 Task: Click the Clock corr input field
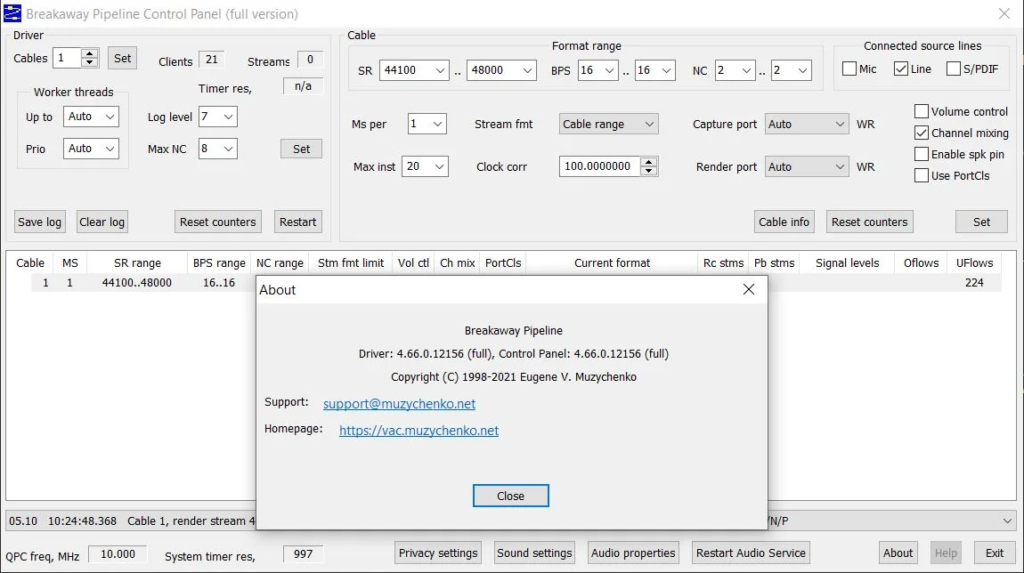coord(600,167)
